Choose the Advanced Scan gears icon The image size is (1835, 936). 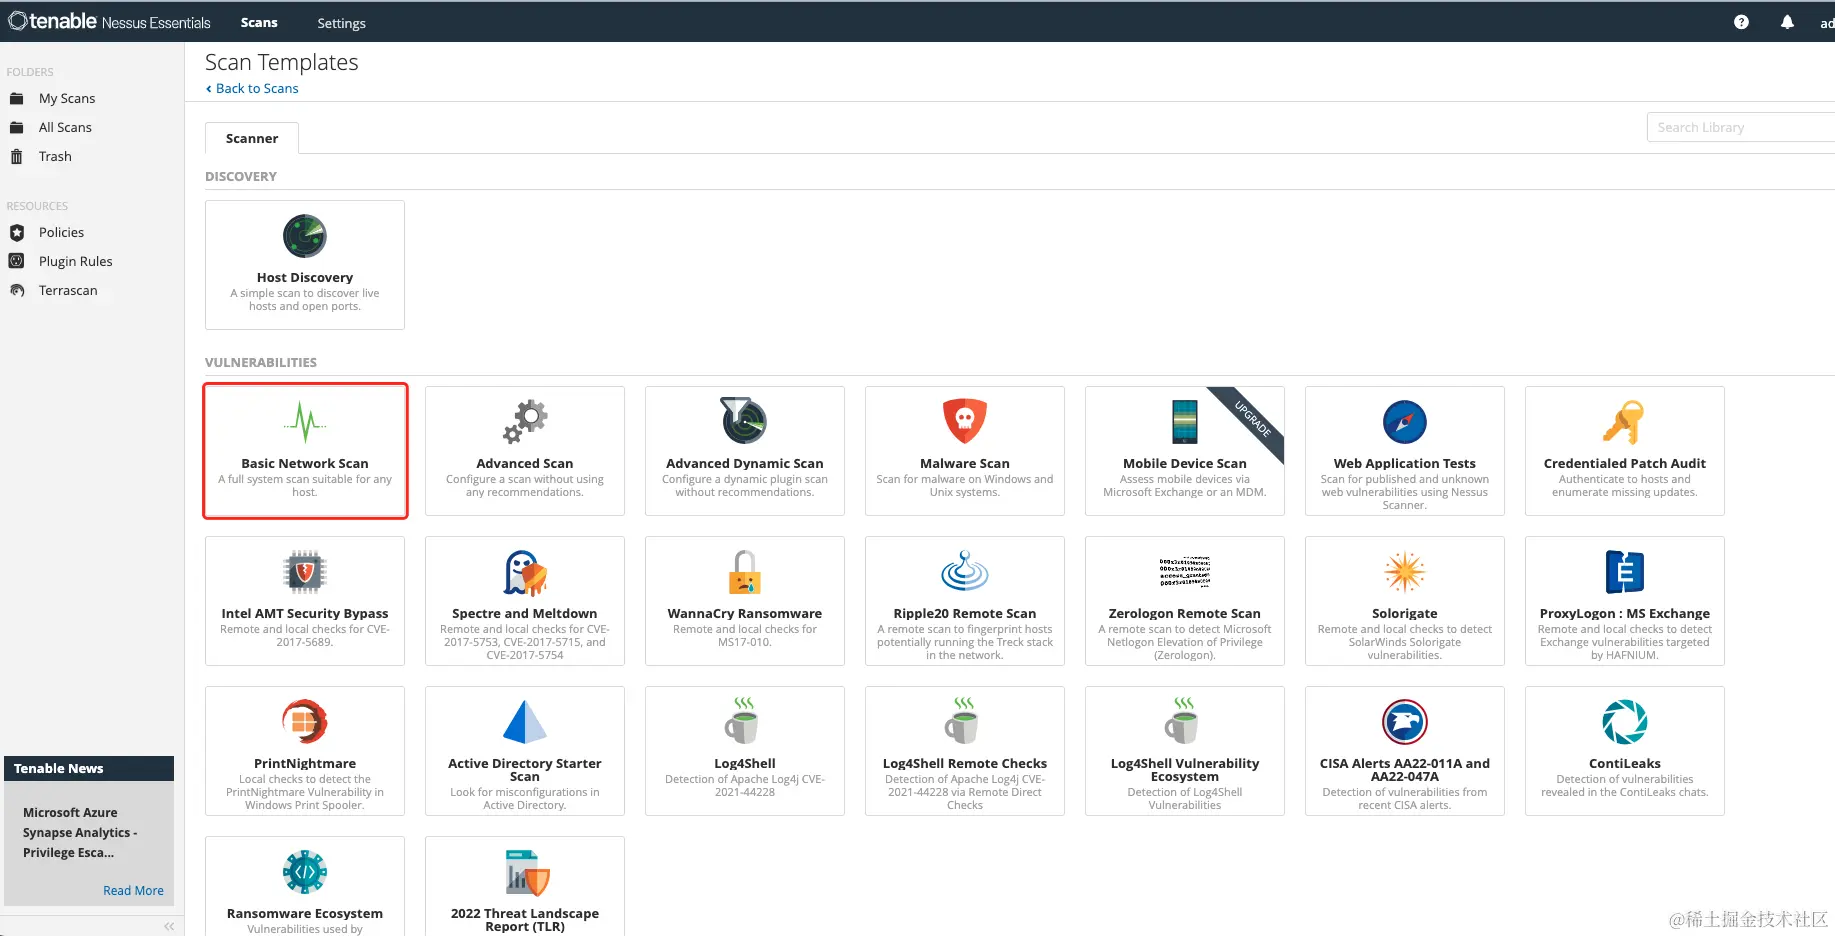(525, 422)
